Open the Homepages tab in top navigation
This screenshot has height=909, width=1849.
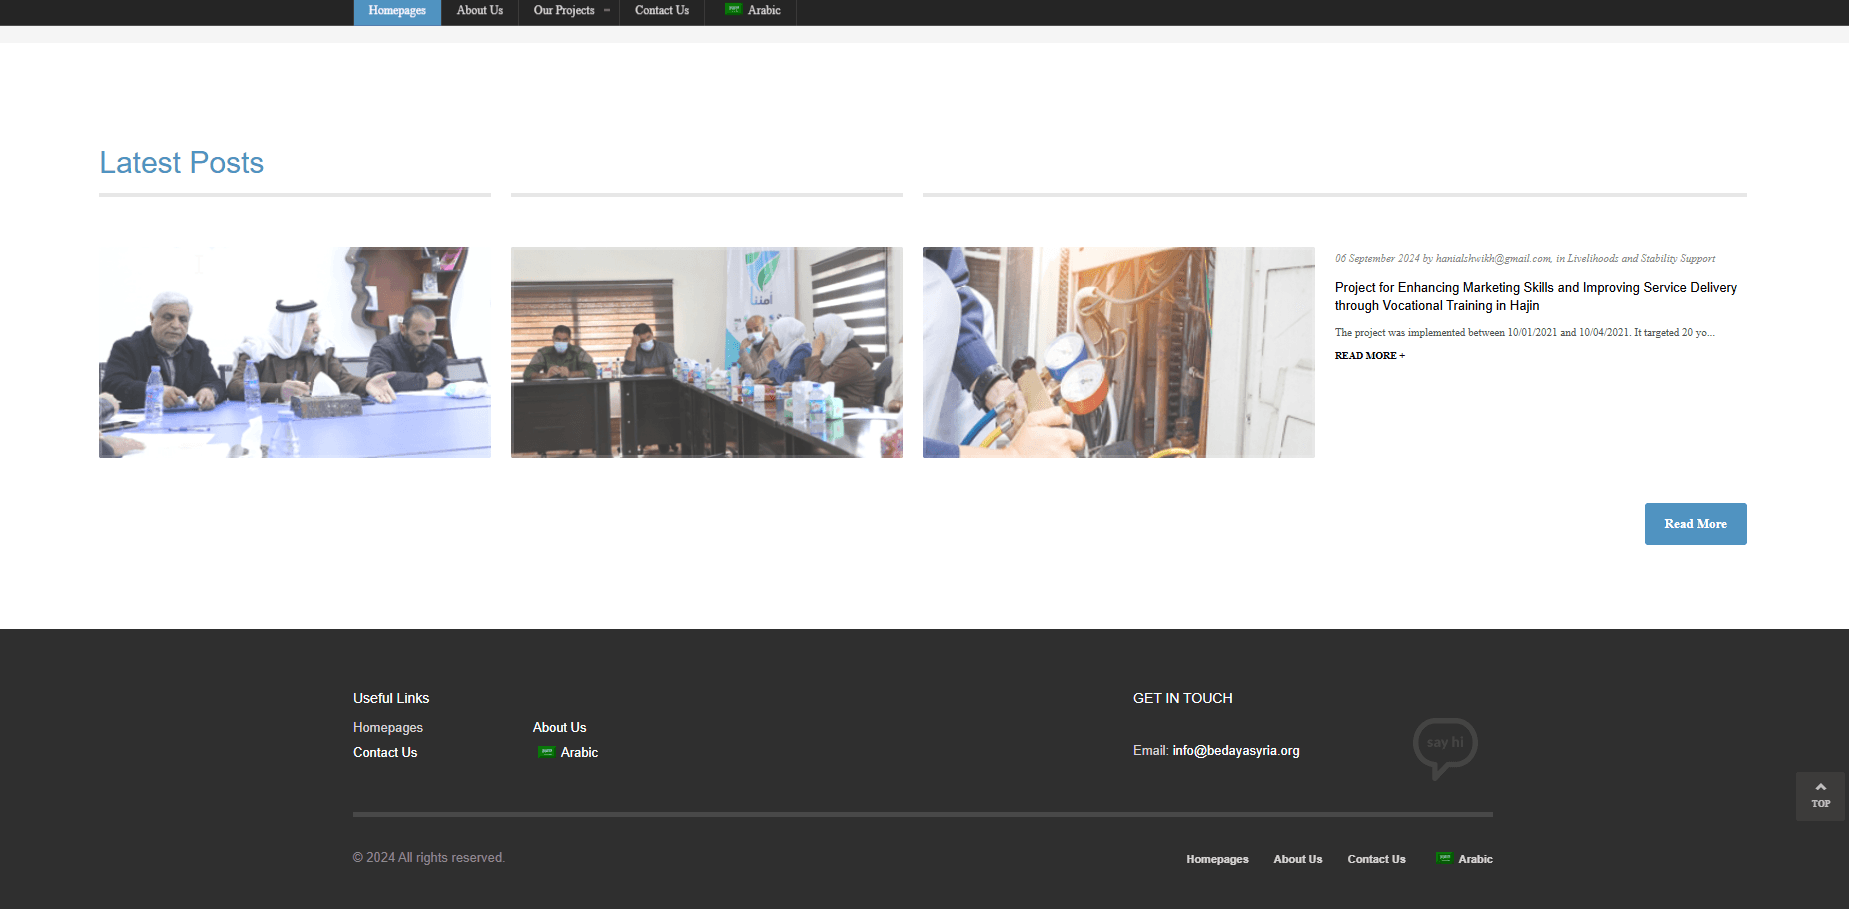(x=397, y=11)
